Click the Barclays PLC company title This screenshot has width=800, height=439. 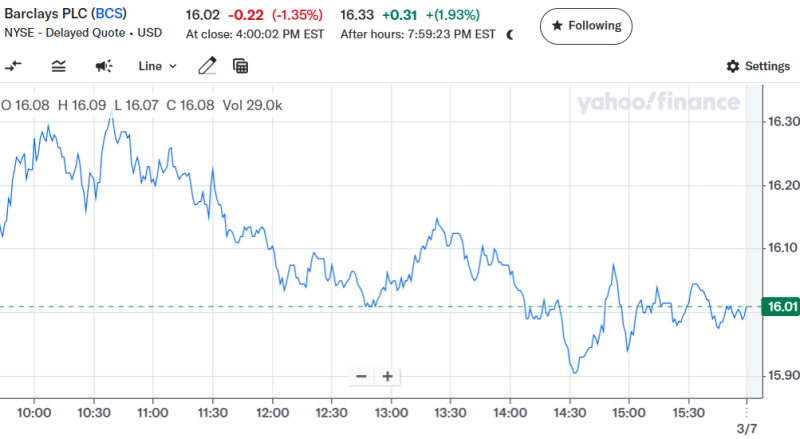[44, 15]
